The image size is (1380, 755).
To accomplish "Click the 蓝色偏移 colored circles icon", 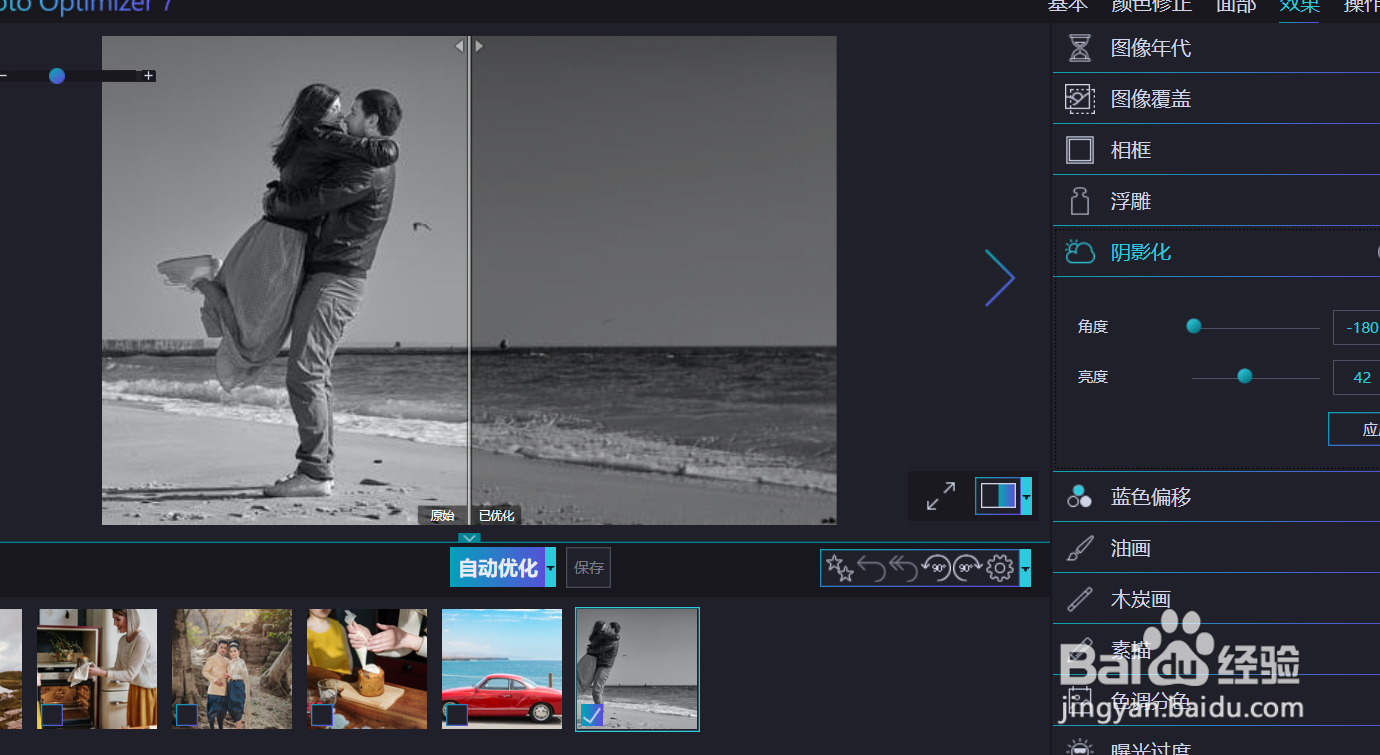I will tap(1079, 497).
